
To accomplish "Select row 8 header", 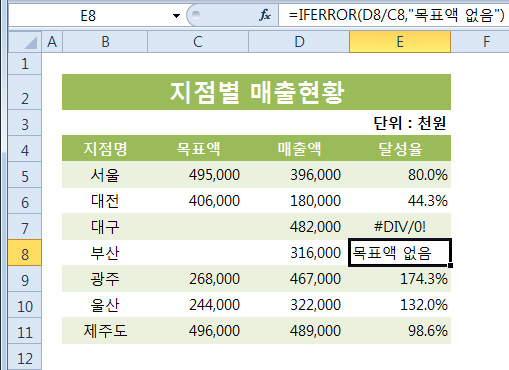I will pos(25,253).
